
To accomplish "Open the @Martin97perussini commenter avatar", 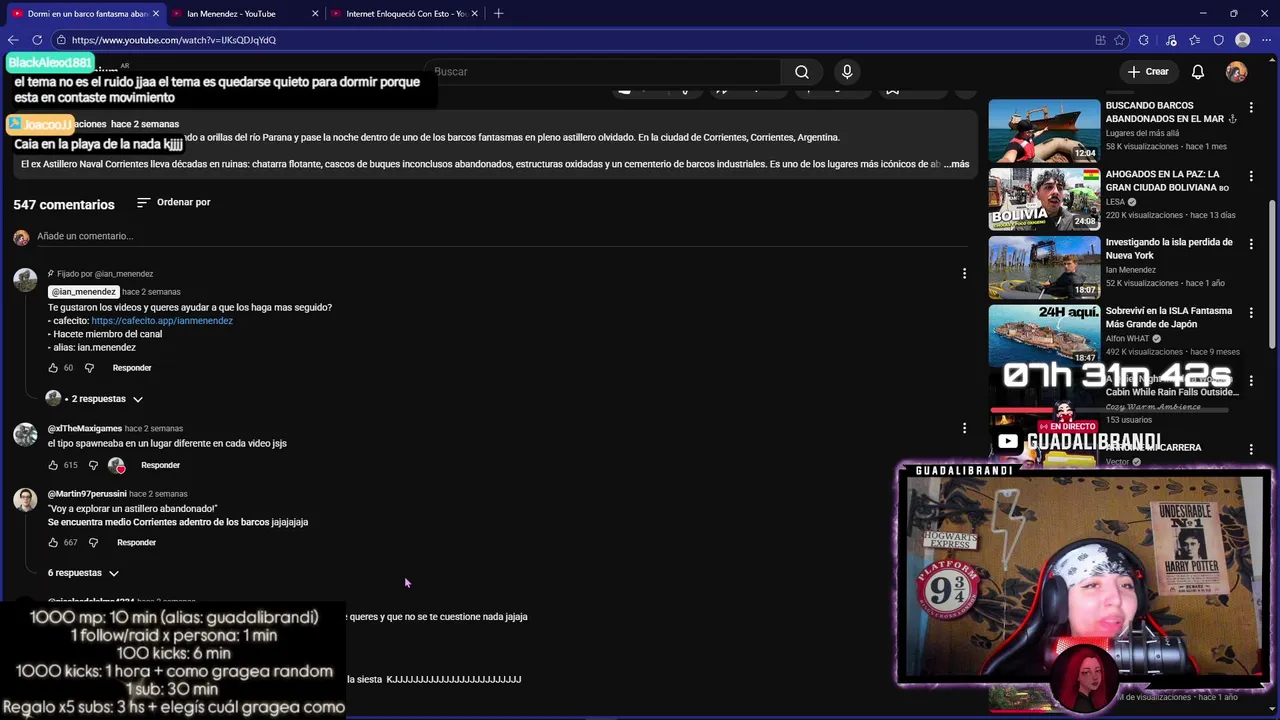I will pyautogui.click(x=25, y=499).
